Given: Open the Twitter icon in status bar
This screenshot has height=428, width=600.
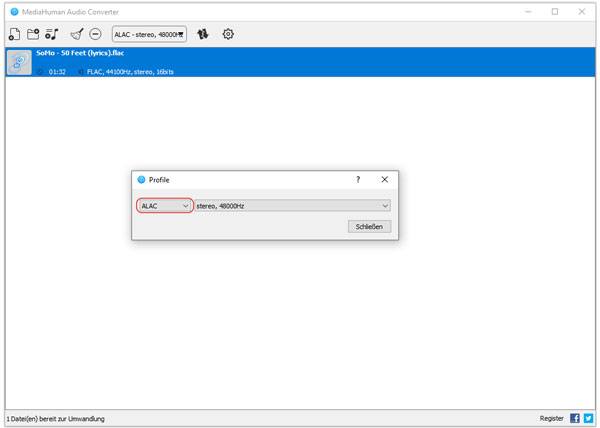Looking at the screenshot, I should click(x=588, y=418).
